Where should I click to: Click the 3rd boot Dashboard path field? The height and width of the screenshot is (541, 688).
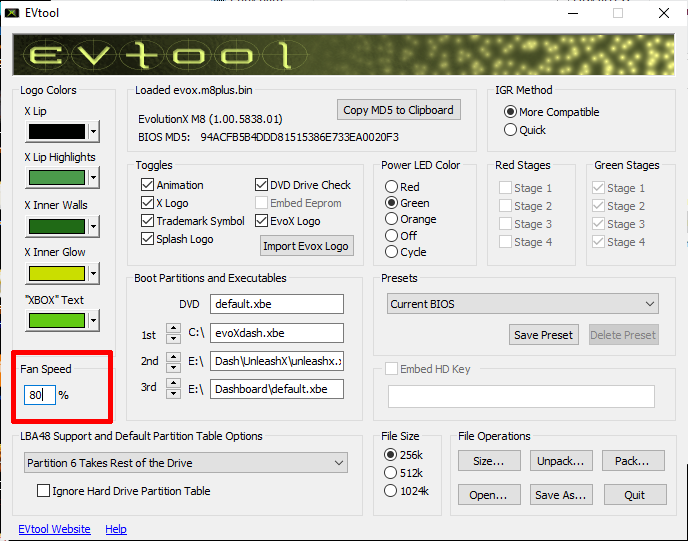tap(277, 389)
